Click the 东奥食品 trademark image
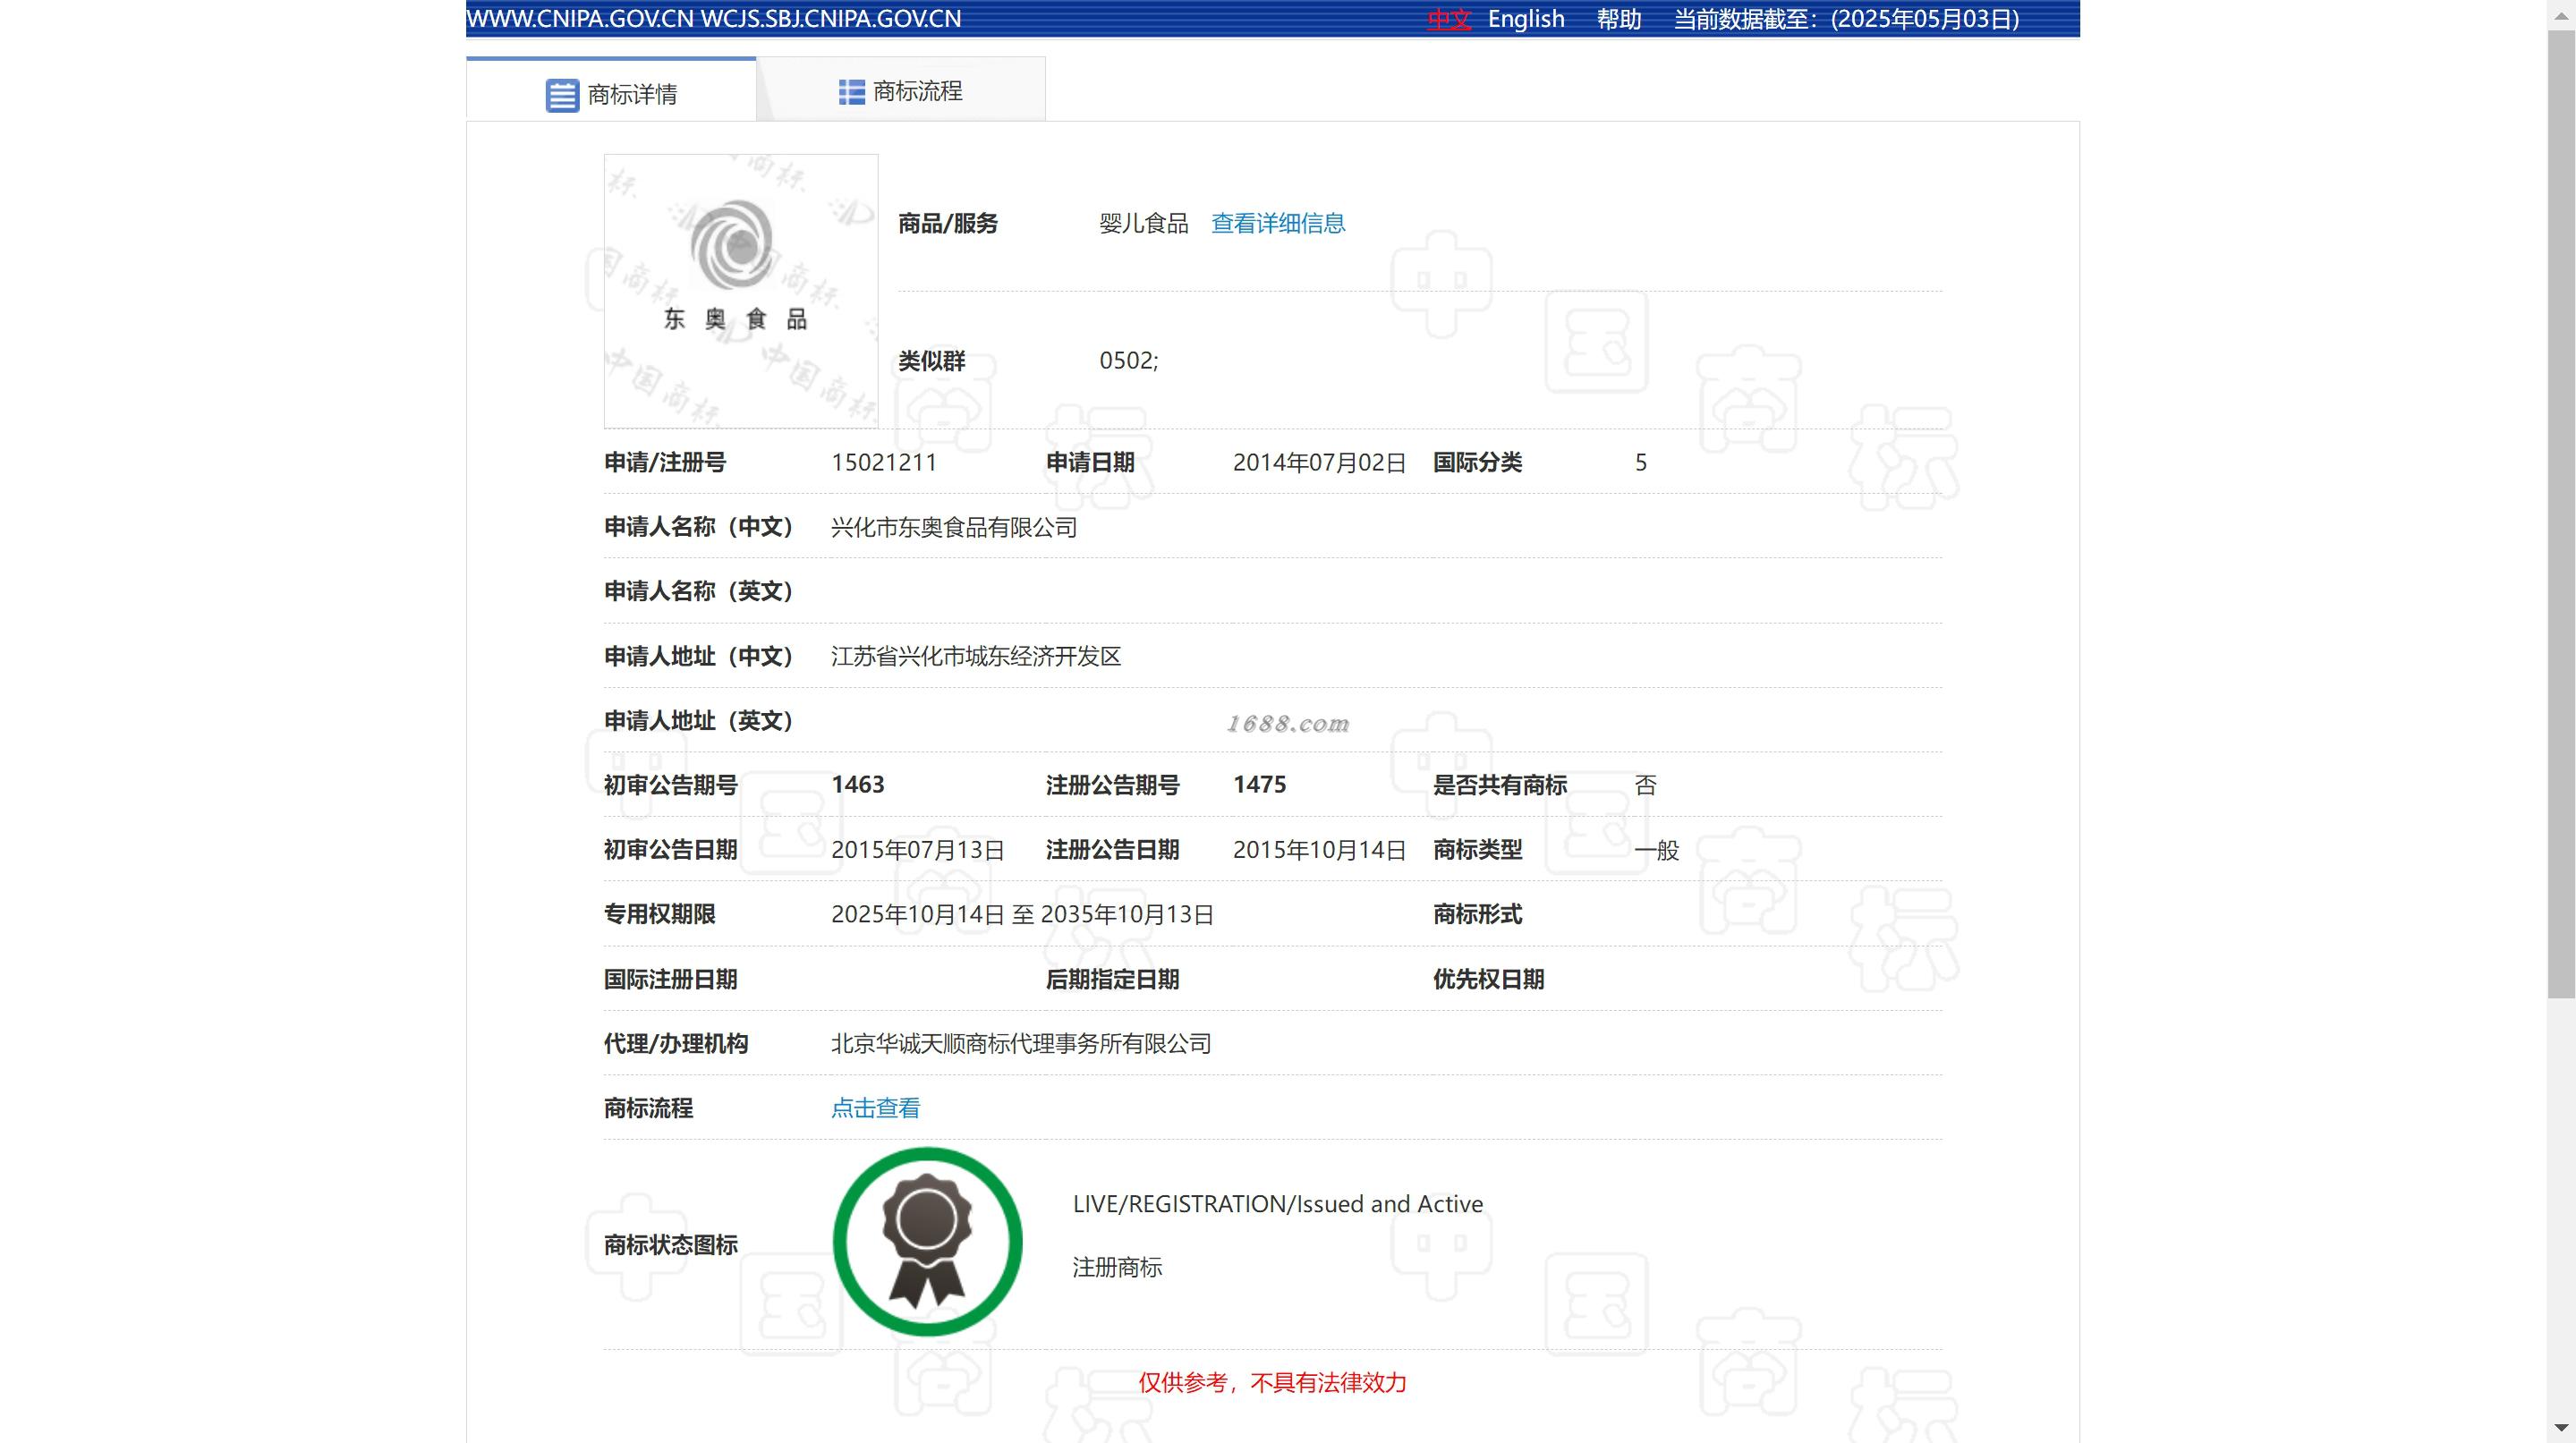Viewport: 2576px width, 1443px height. (x=741, y=291)
